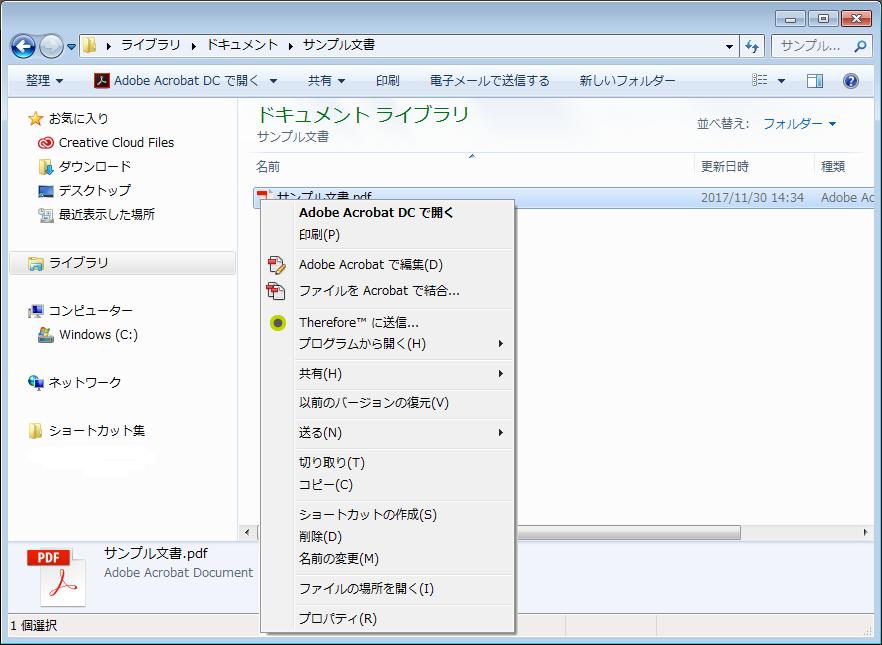This screenshot has height=645, width=882.
Task: Open the recent pages dropdown arrow
Action: coord(71,47)
